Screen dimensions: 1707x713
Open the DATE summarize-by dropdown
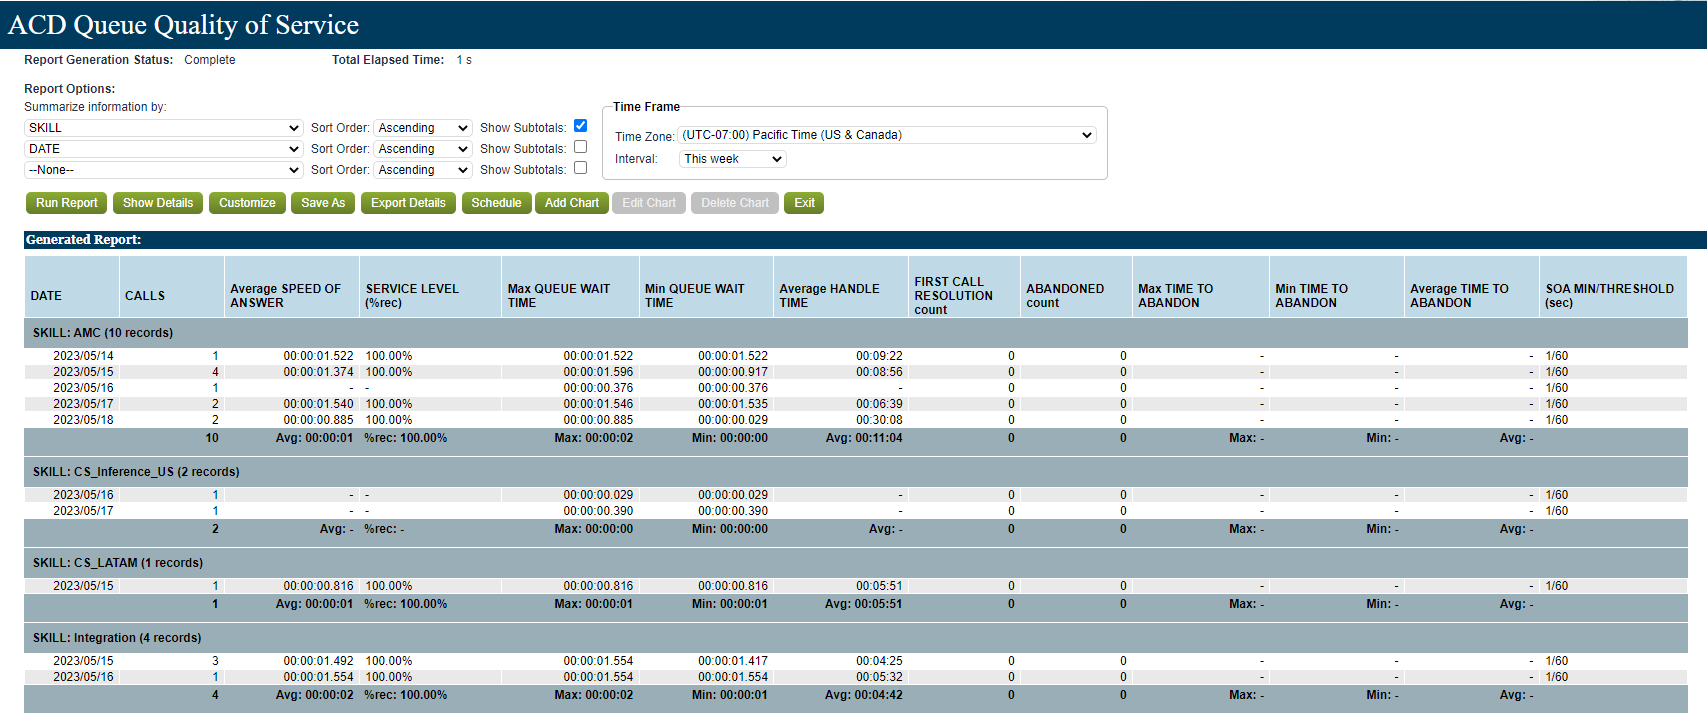click(163, 149)
